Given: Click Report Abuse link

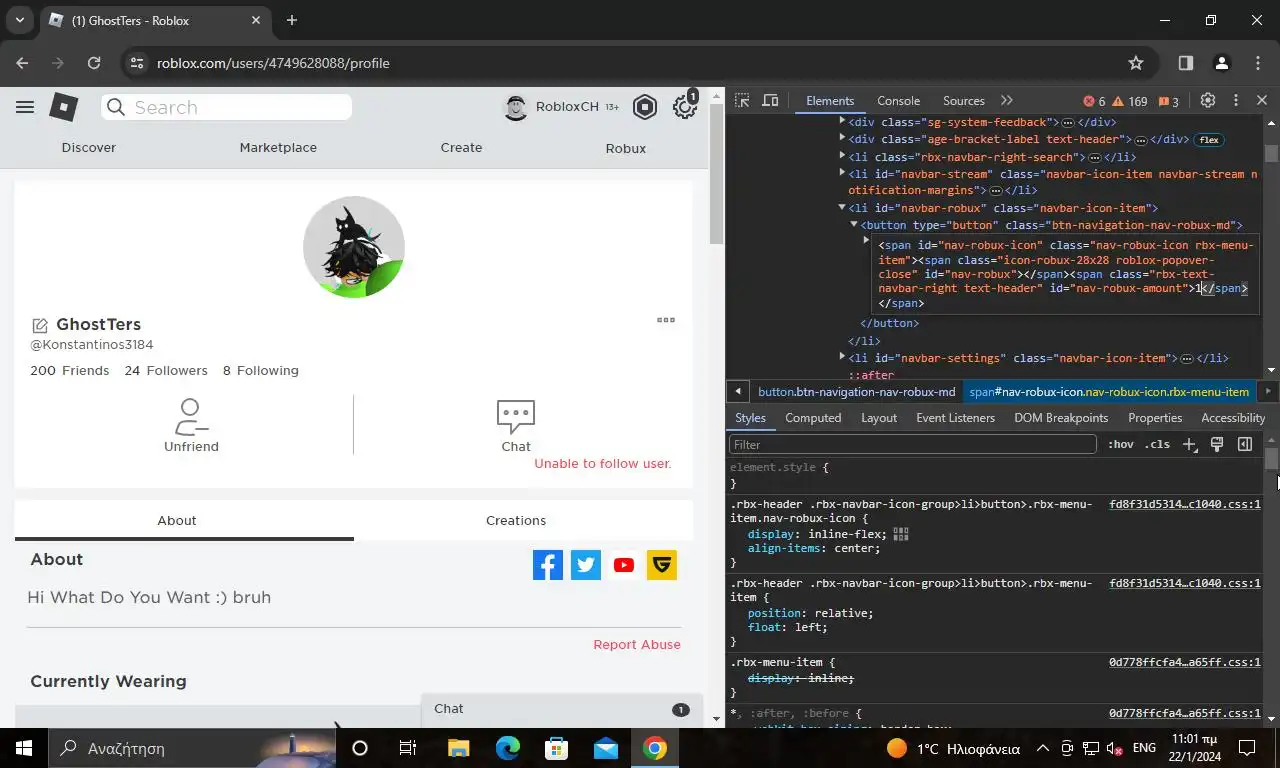Looking at the screenshot, I should 637,645.
